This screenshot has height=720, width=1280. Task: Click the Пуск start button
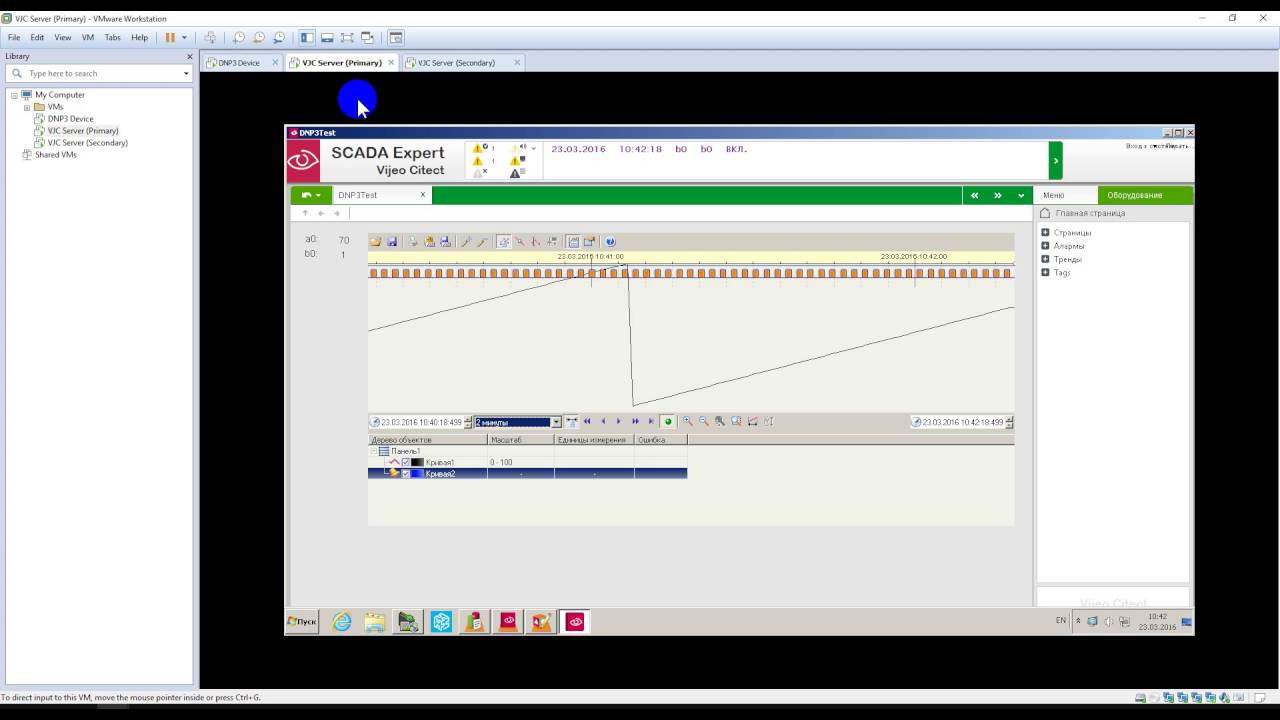[x=302, y=621]
